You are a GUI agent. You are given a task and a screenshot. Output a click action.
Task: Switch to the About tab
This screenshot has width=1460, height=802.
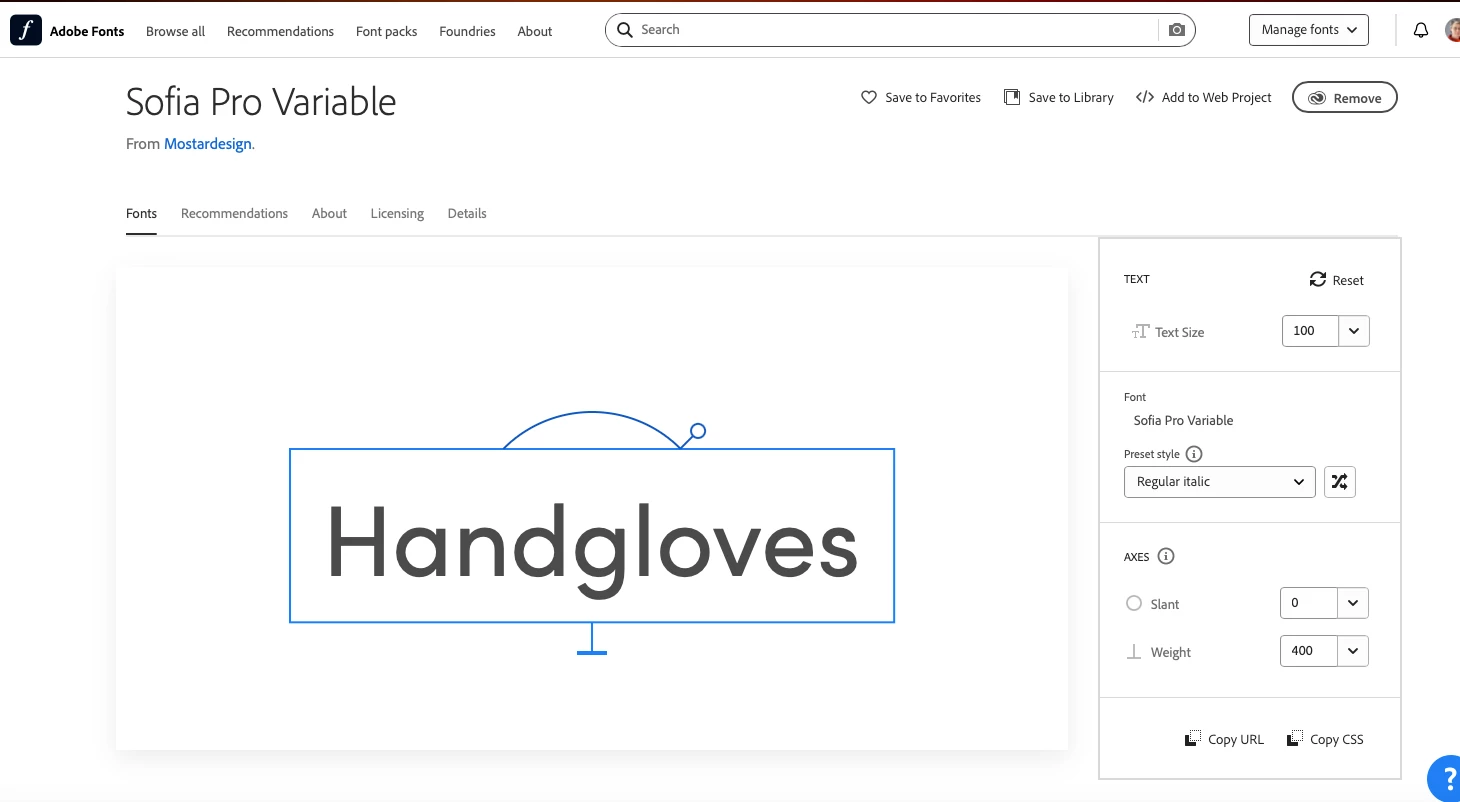click(x=329, y=213)
